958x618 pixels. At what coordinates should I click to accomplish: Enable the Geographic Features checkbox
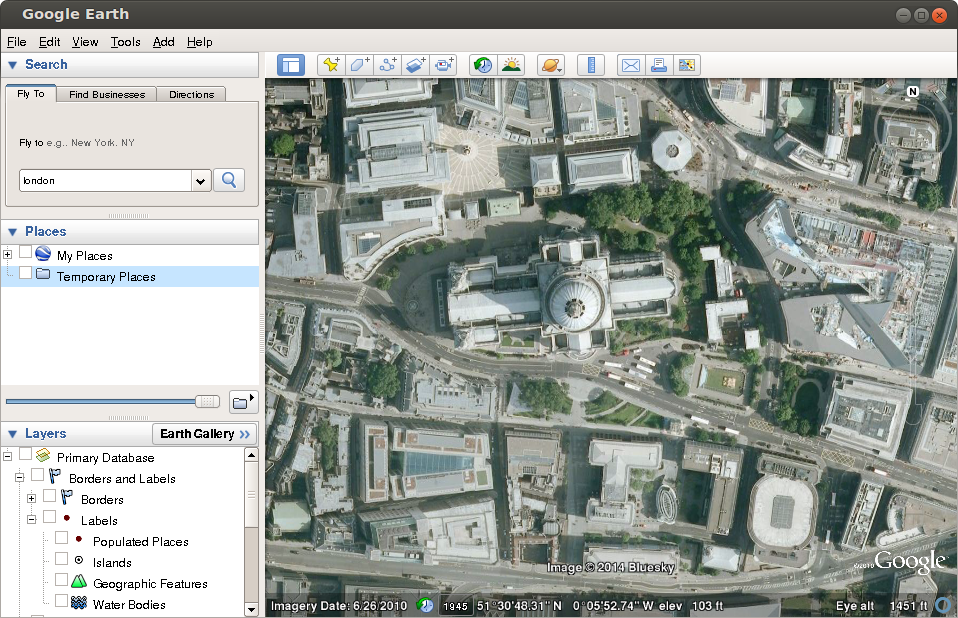point(61,580)
